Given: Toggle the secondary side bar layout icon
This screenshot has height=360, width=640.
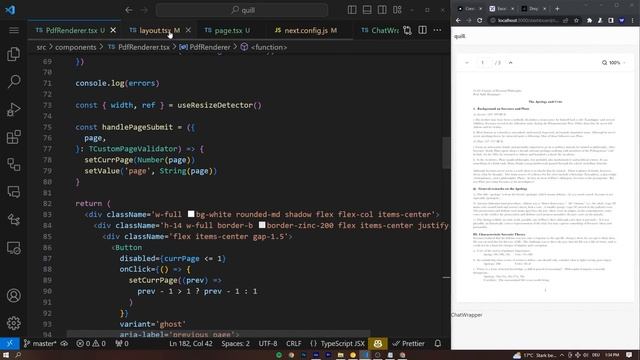Looking at the screenshot, I should click(382, 10).
